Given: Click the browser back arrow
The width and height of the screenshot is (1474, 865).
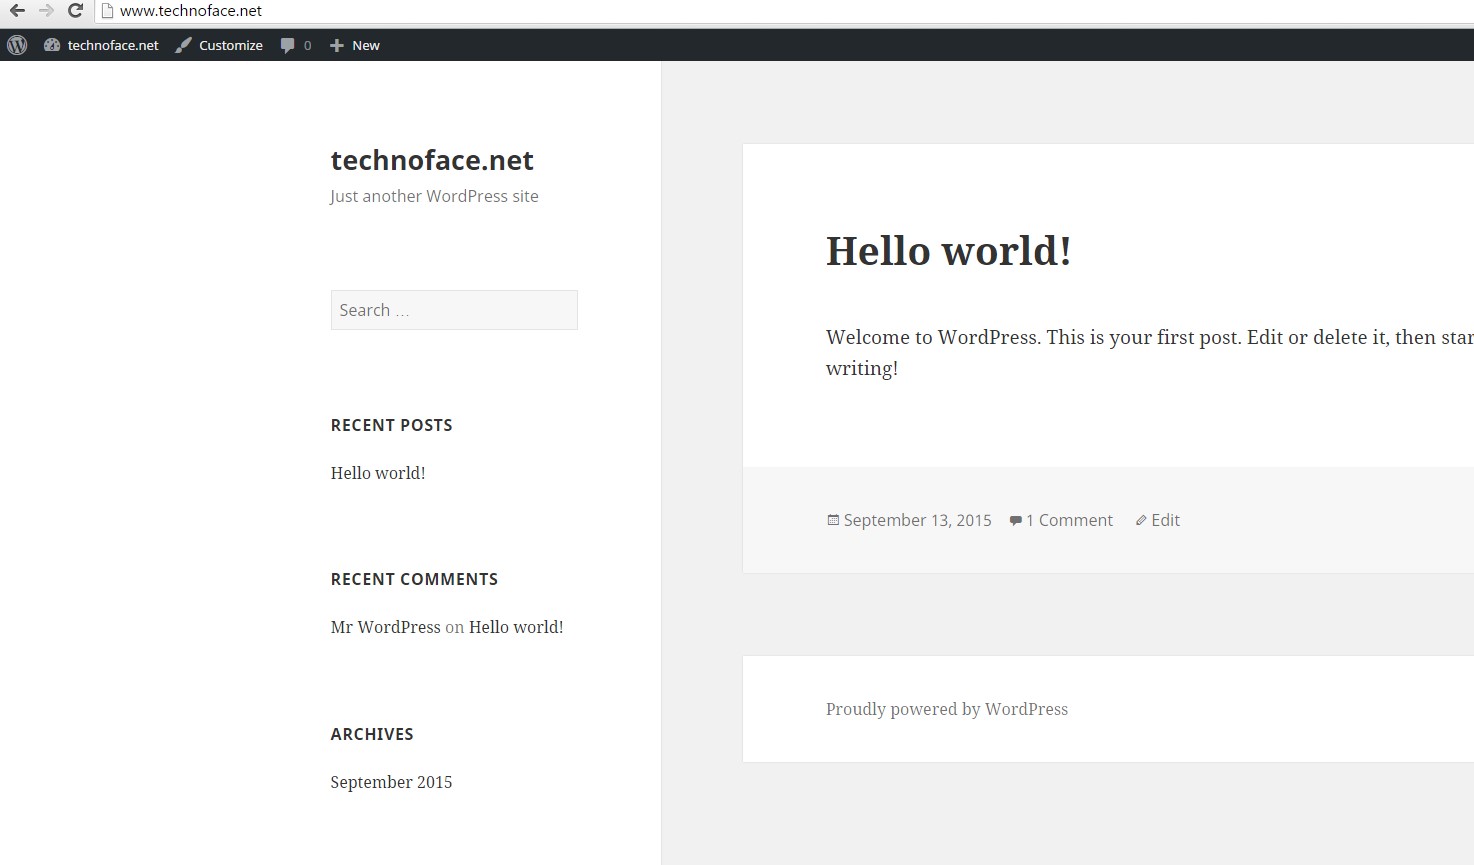Looking at the screenshot, I should tap(17, 11).
